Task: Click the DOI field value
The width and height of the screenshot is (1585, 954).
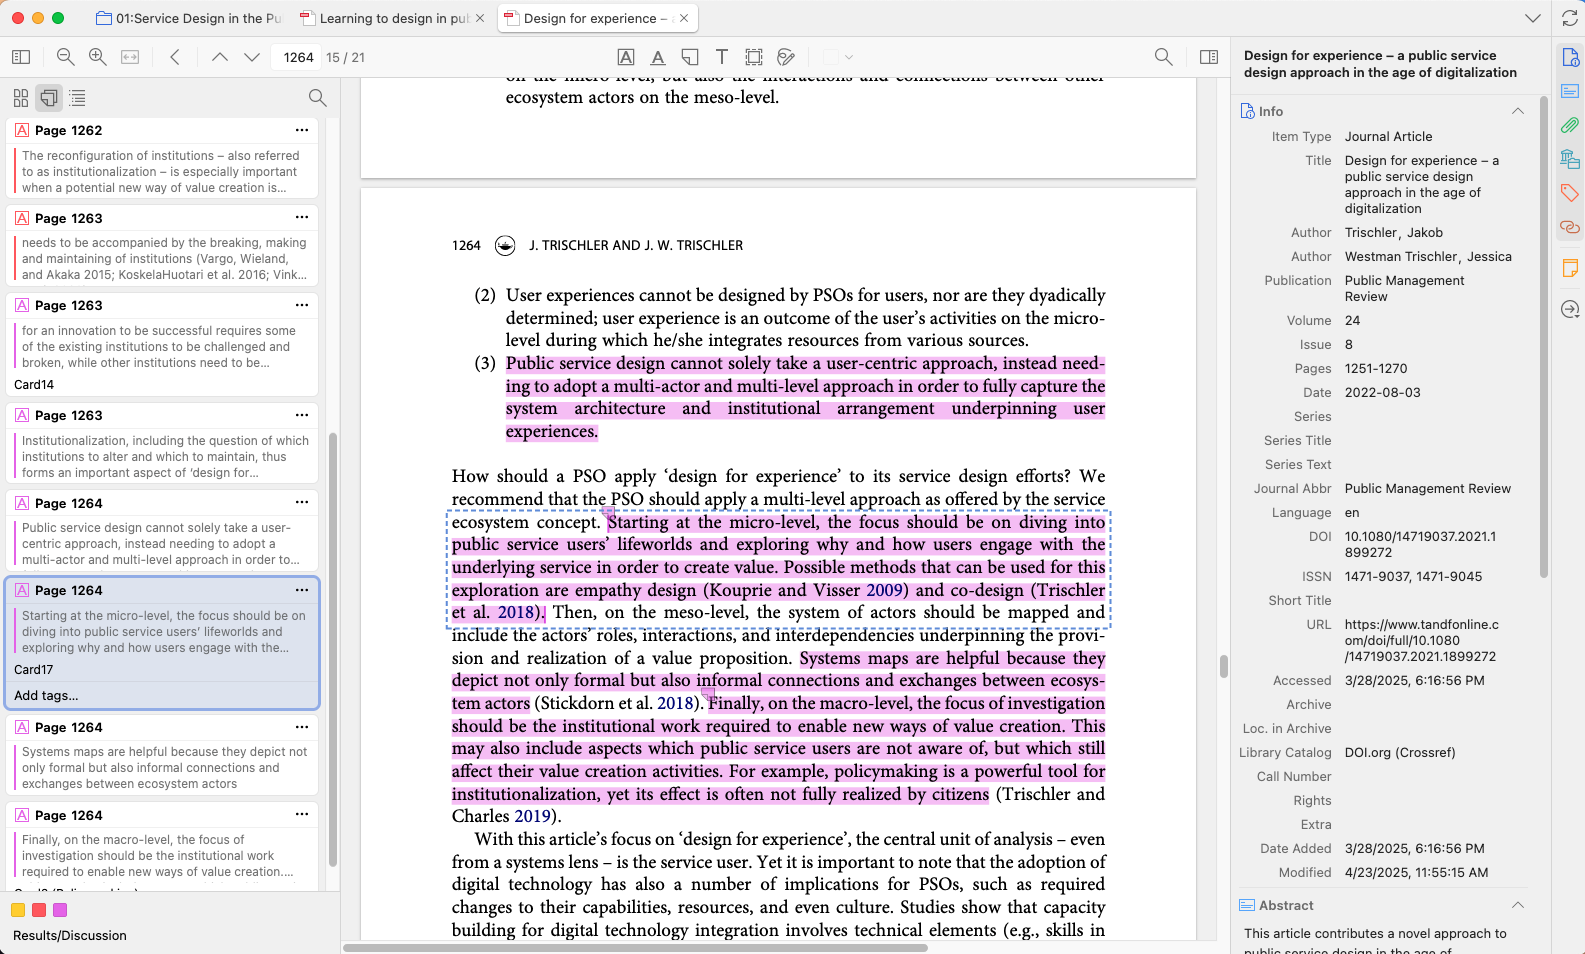Action: click(x=1420, y=544)
